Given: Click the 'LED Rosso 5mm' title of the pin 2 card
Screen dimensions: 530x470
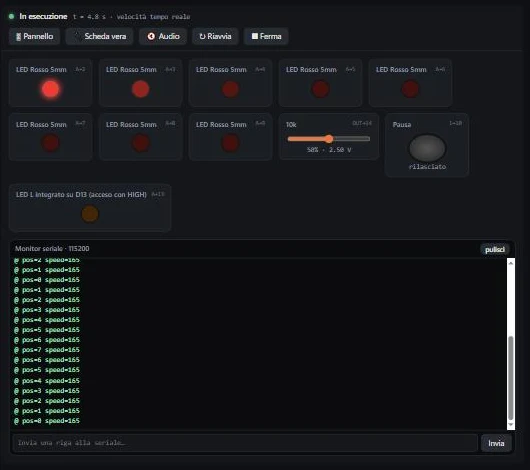Looking at the screenshot, I should (x=41, y=69).
